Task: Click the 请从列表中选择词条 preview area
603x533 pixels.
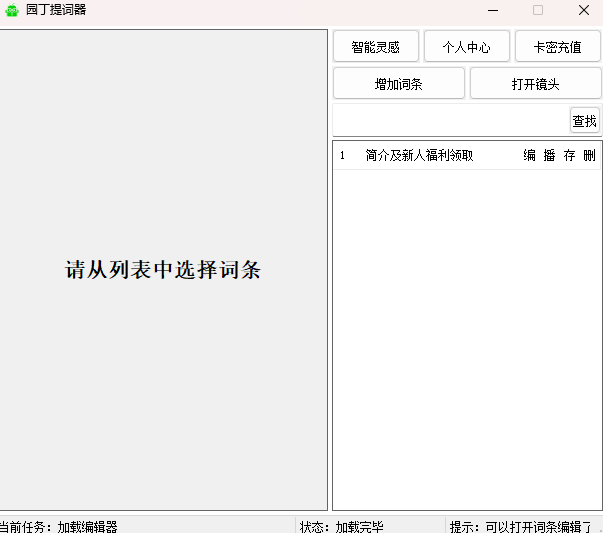Action: tap(163, 270)
